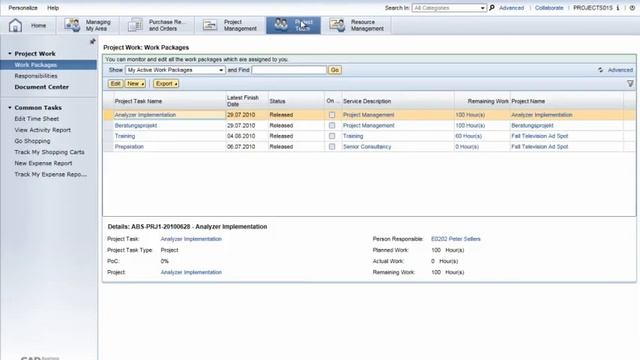
Task: Open the Export button menu
Action: [x=166, y=84]
